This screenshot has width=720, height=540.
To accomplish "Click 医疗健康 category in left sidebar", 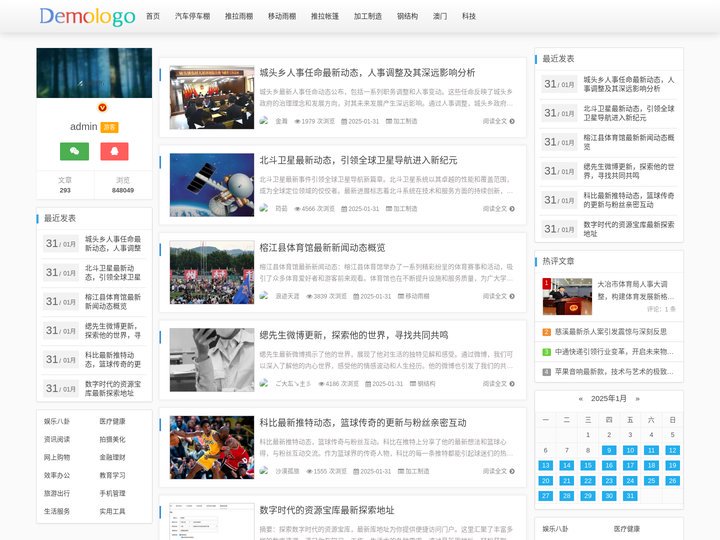I will pos(112,421).
